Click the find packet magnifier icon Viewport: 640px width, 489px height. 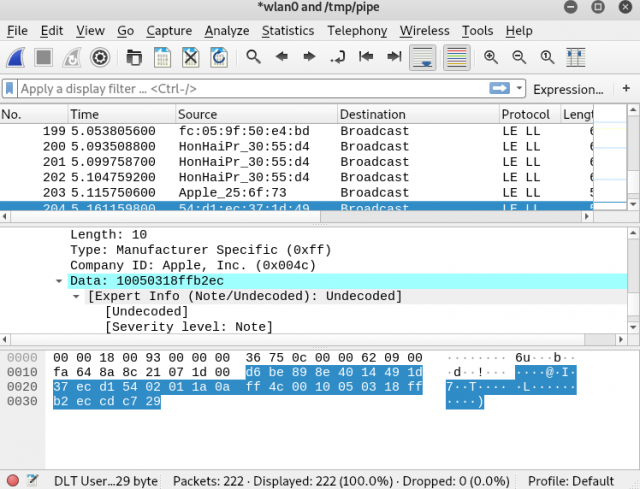[254, 57]
